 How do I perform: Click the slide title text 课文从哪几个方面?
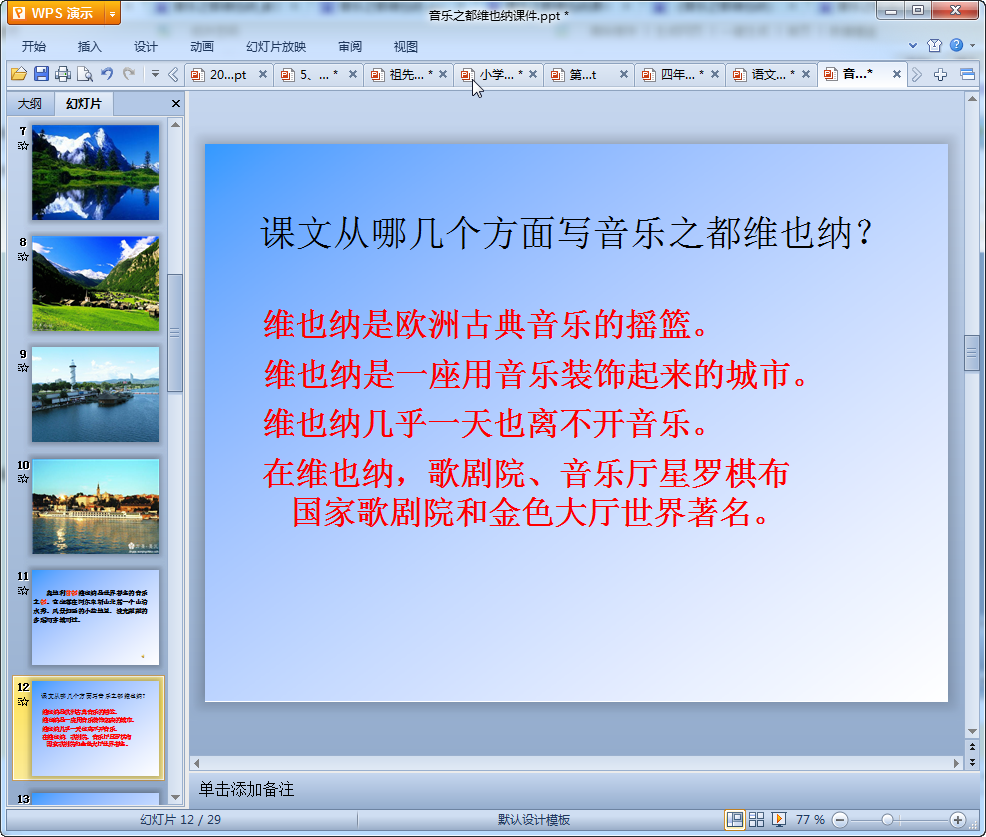pos(566,233)
